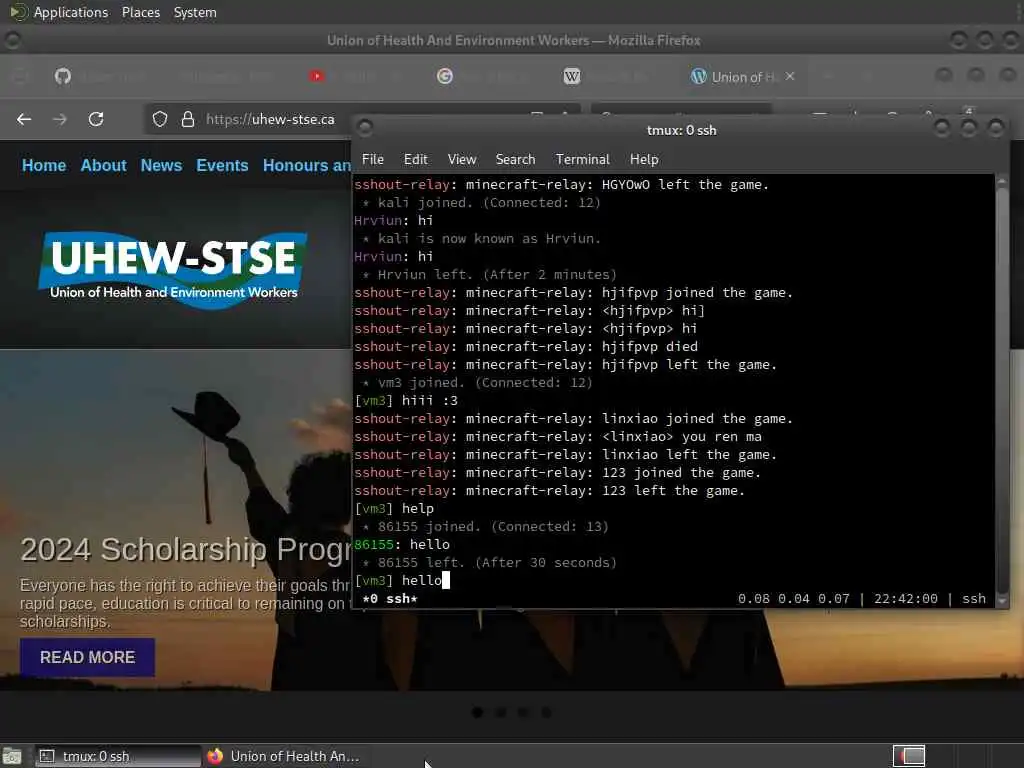This screenshot has height=768, width=1024.
Task: Click the '[vm3] help' chat line
Action: pyautogui.click(x=394, y=508)
